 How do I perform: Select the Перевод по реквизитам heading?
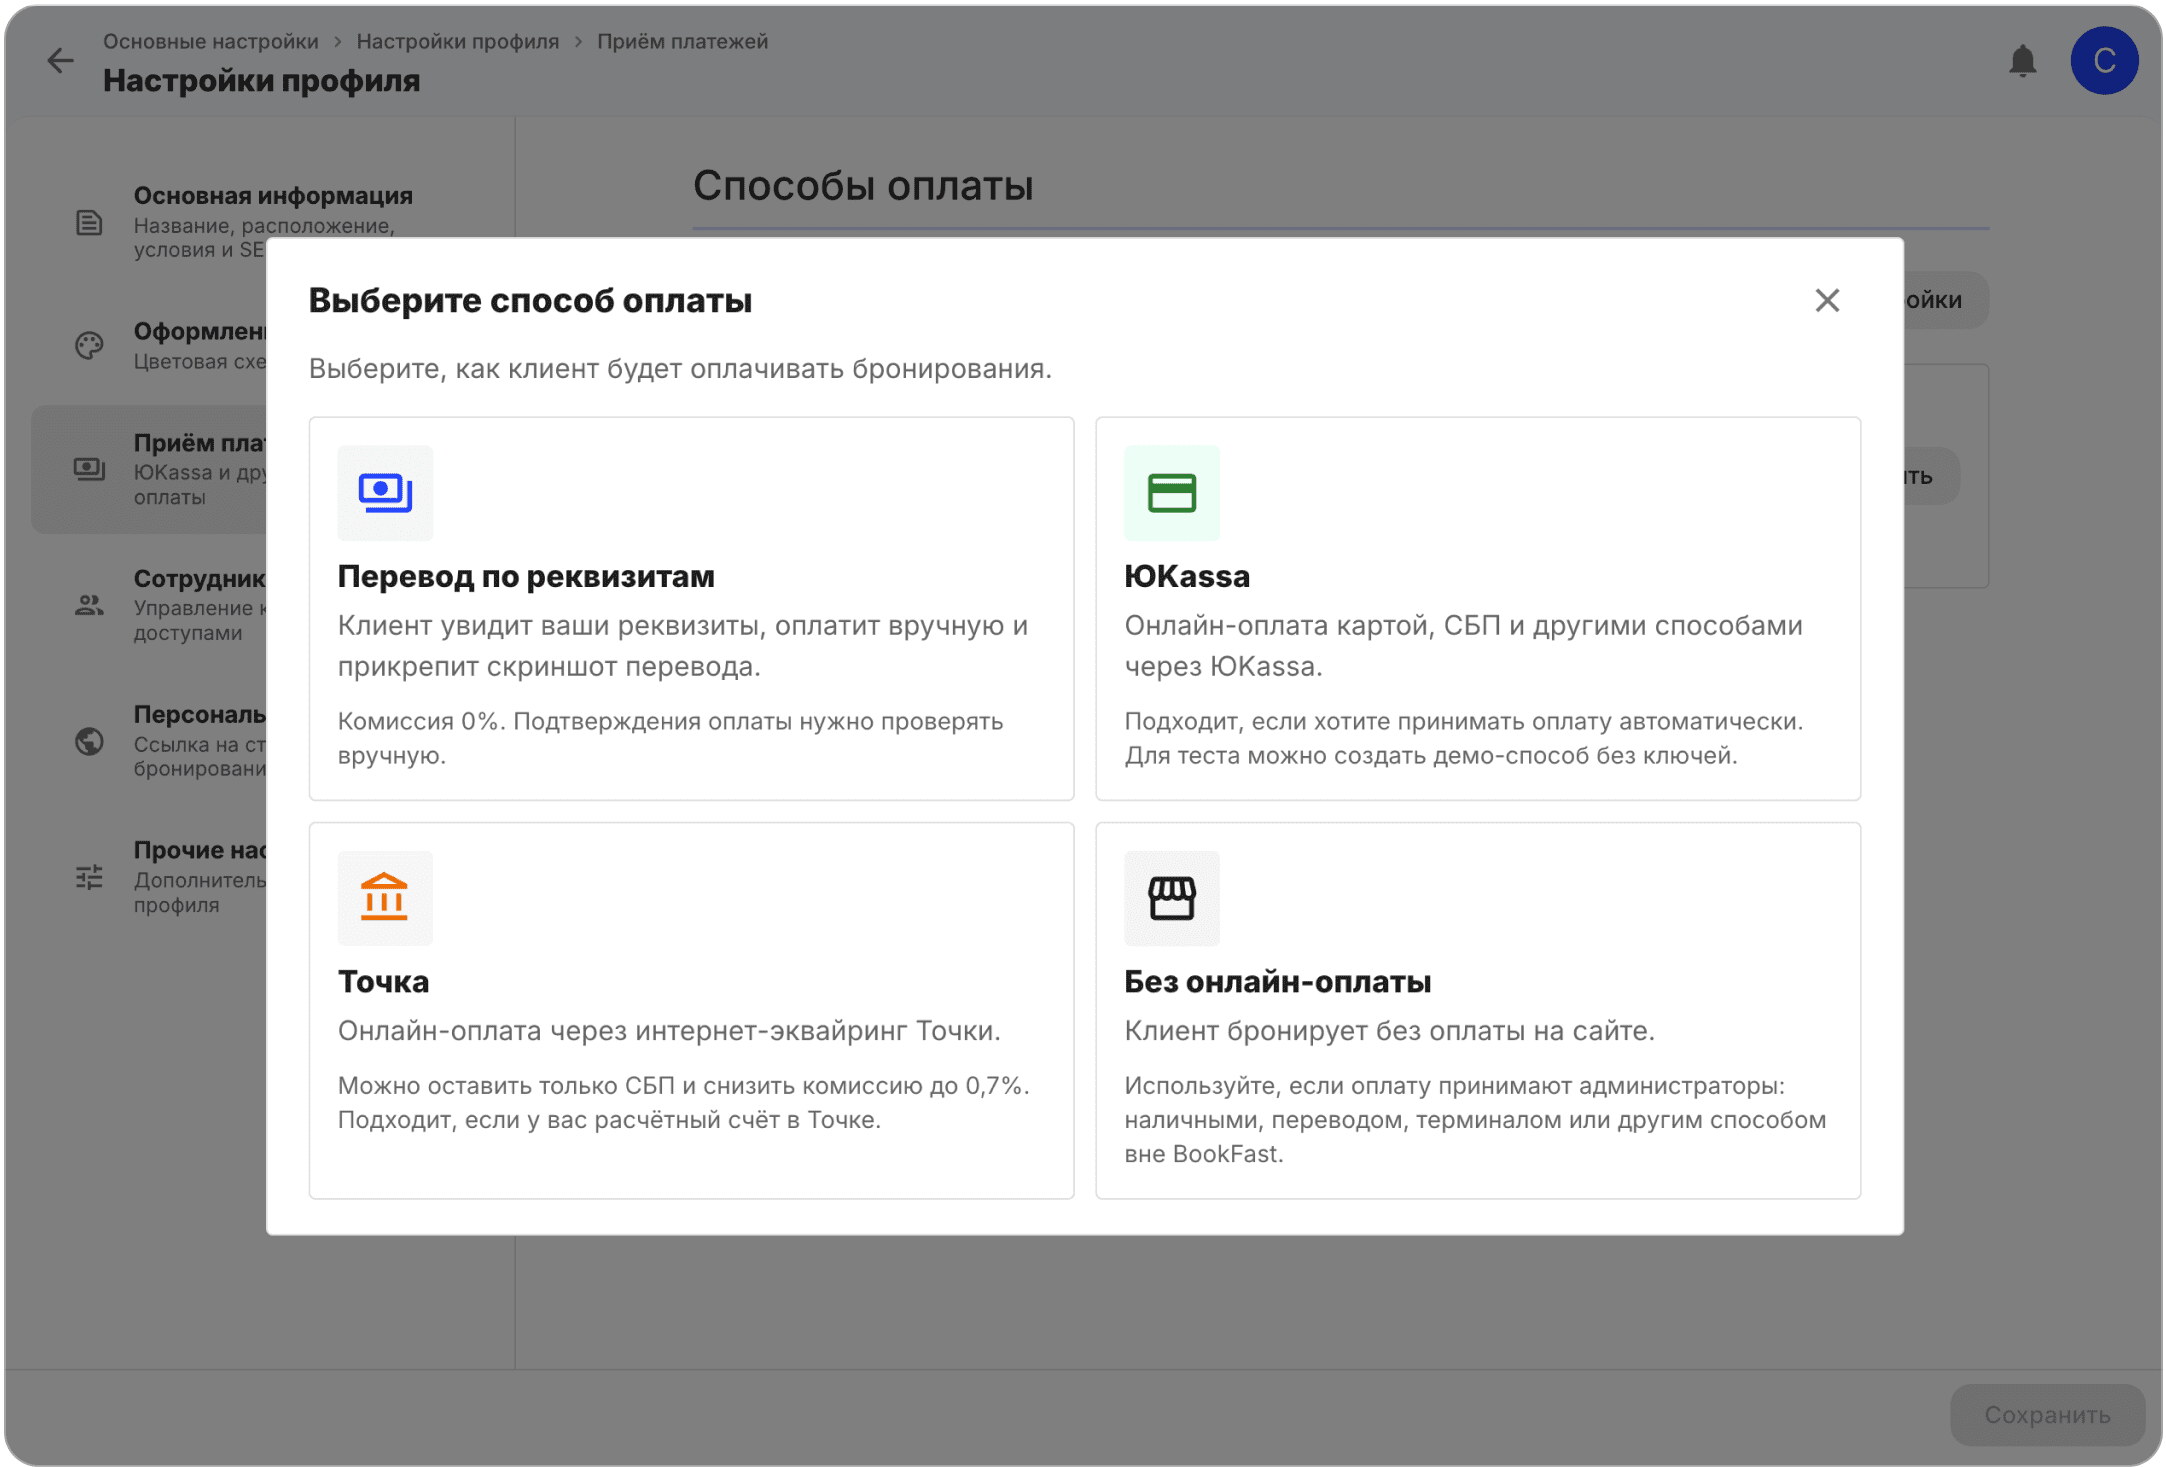pos(526,576)
